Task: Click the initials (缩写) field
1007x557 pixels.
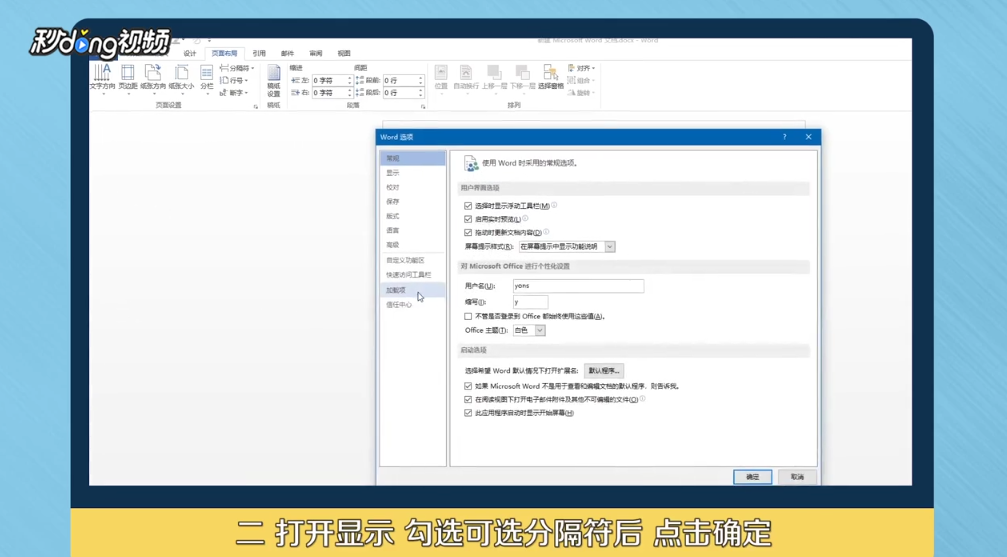Action: [530, 302]
